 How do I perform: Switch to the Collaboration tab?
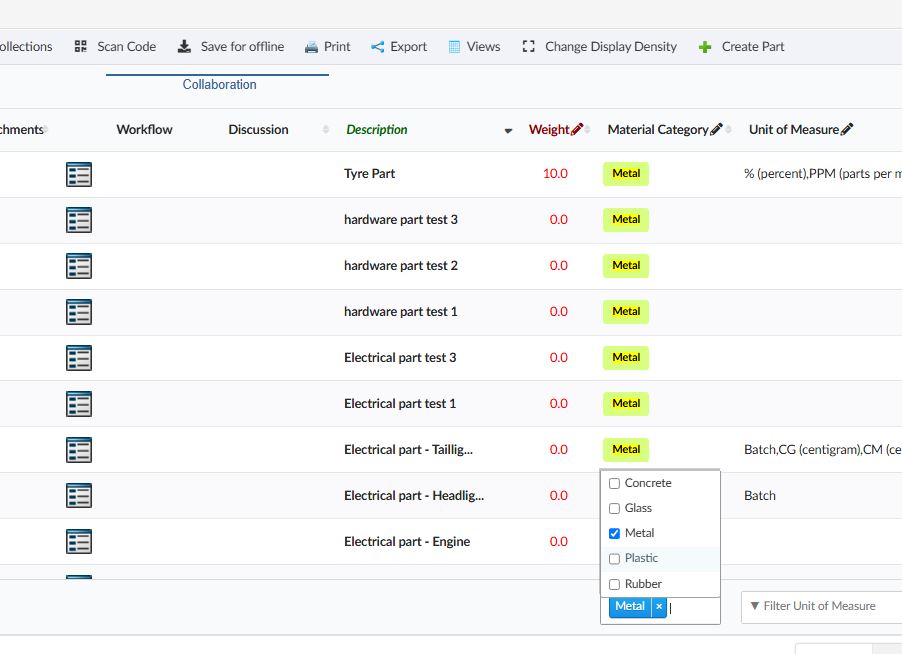[x=219, y=85]
